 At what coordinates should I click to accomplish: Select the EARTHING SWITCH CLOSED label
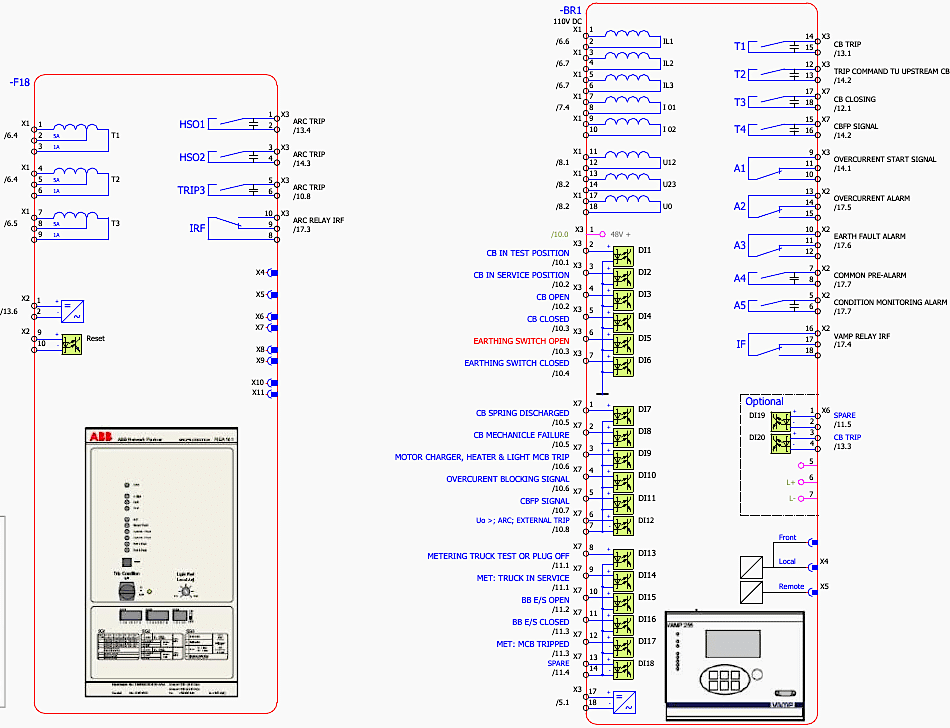[517, 363]
